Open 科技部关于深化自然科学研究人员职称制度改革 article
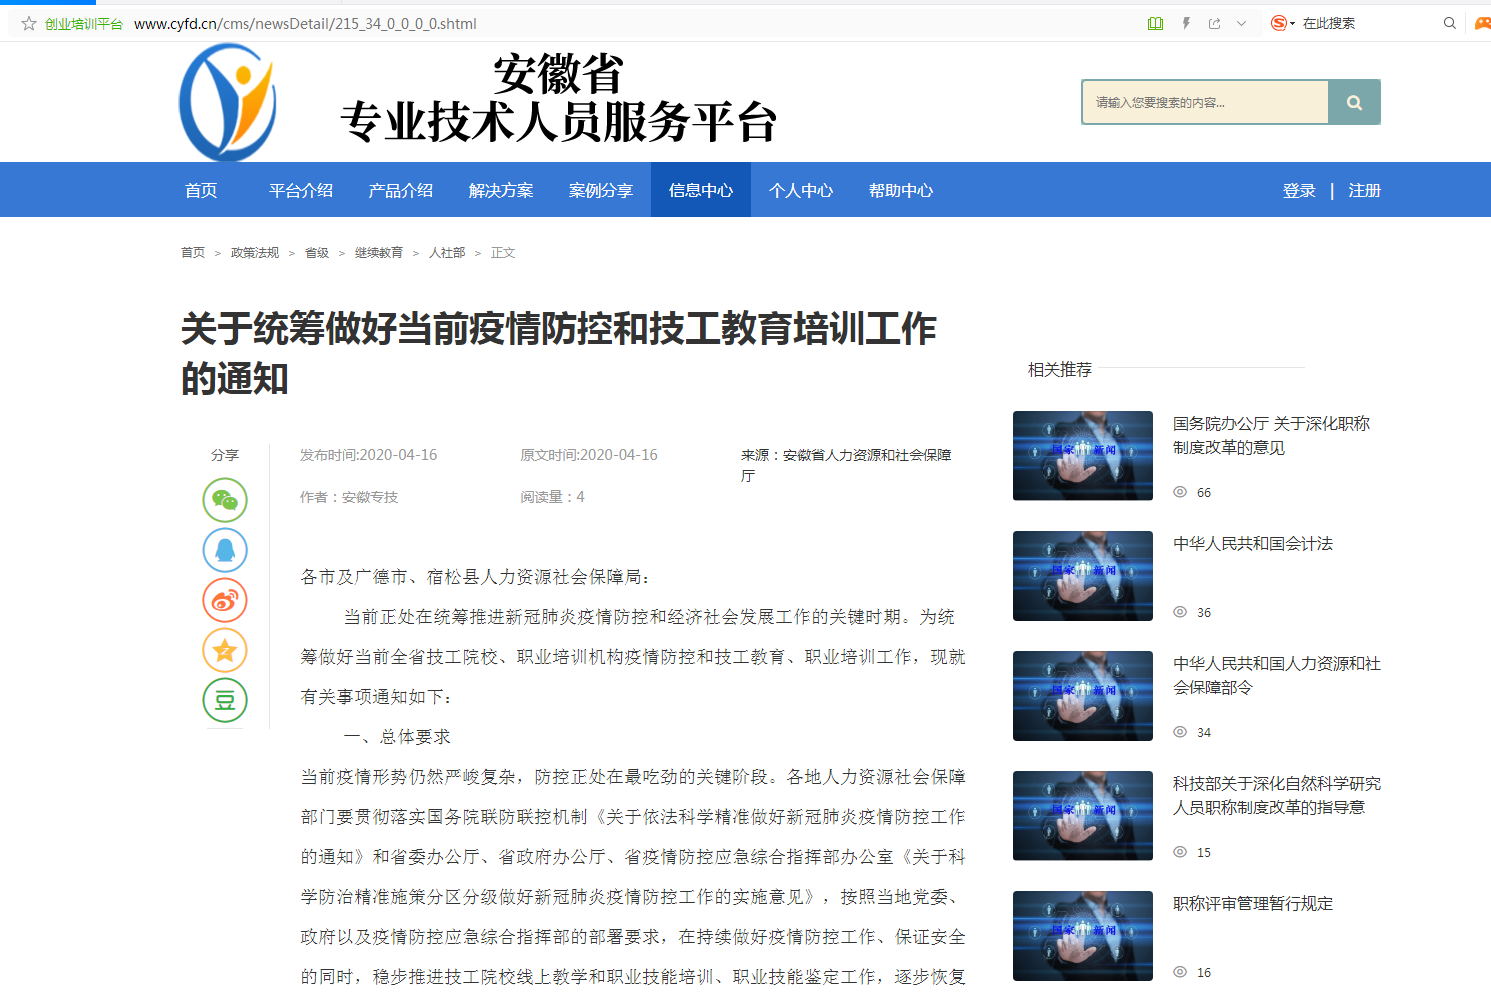The image size is (1491, 1000). coord(1277,796)
